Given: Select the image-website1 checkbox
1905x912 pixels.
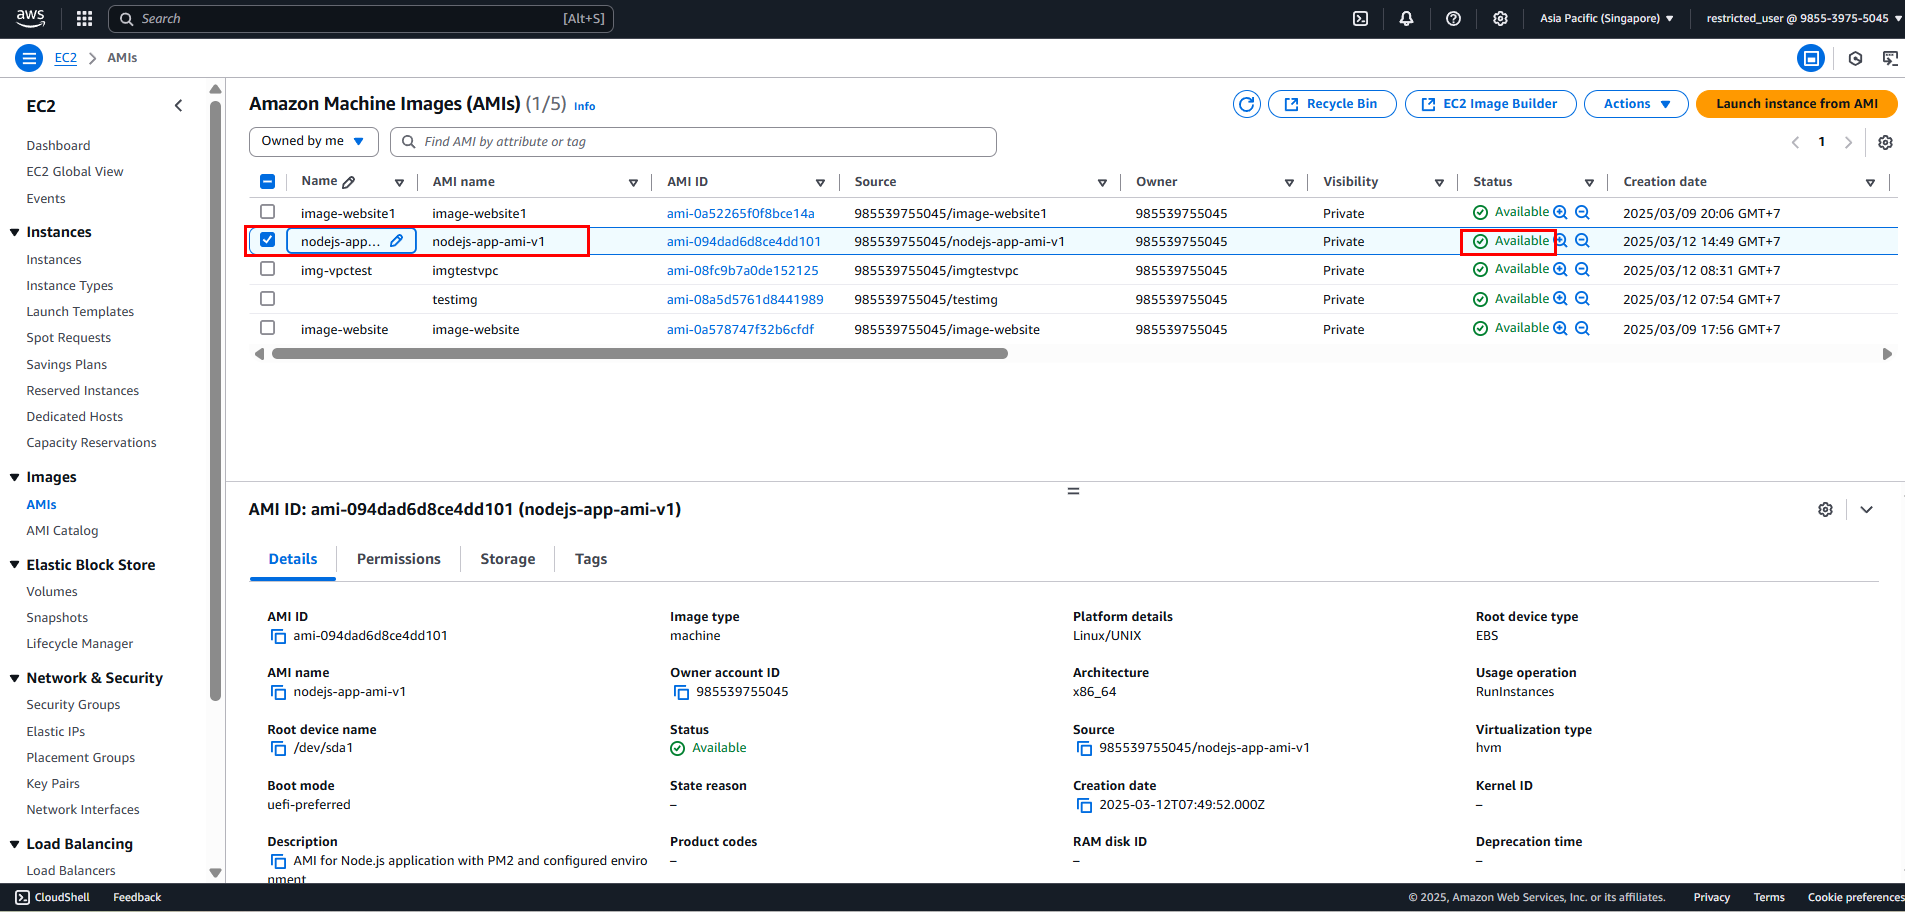Looking at the screenshot, I should click(x=267, y=212).
